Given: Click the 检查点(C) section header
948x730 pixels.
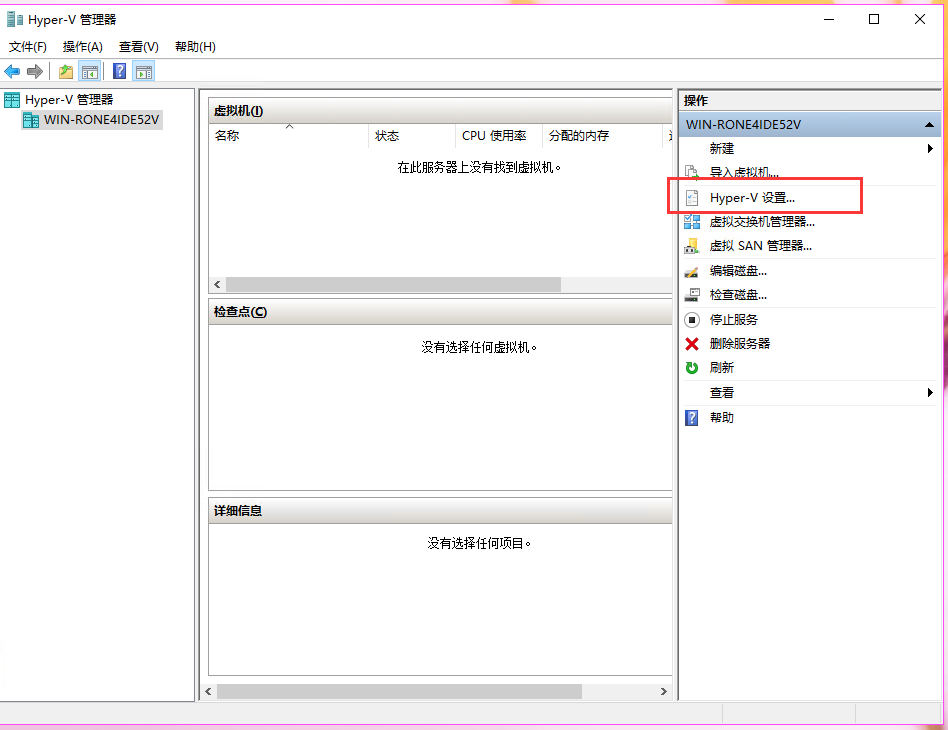Looking at the screenshot, I should click(x=440, y=312).
